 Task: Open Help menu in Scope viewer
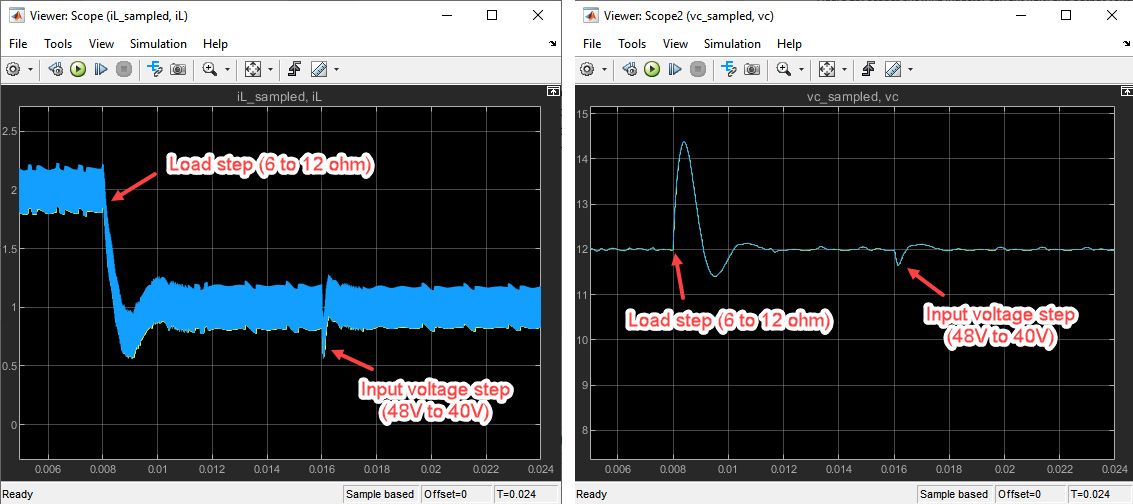[215, 44]
